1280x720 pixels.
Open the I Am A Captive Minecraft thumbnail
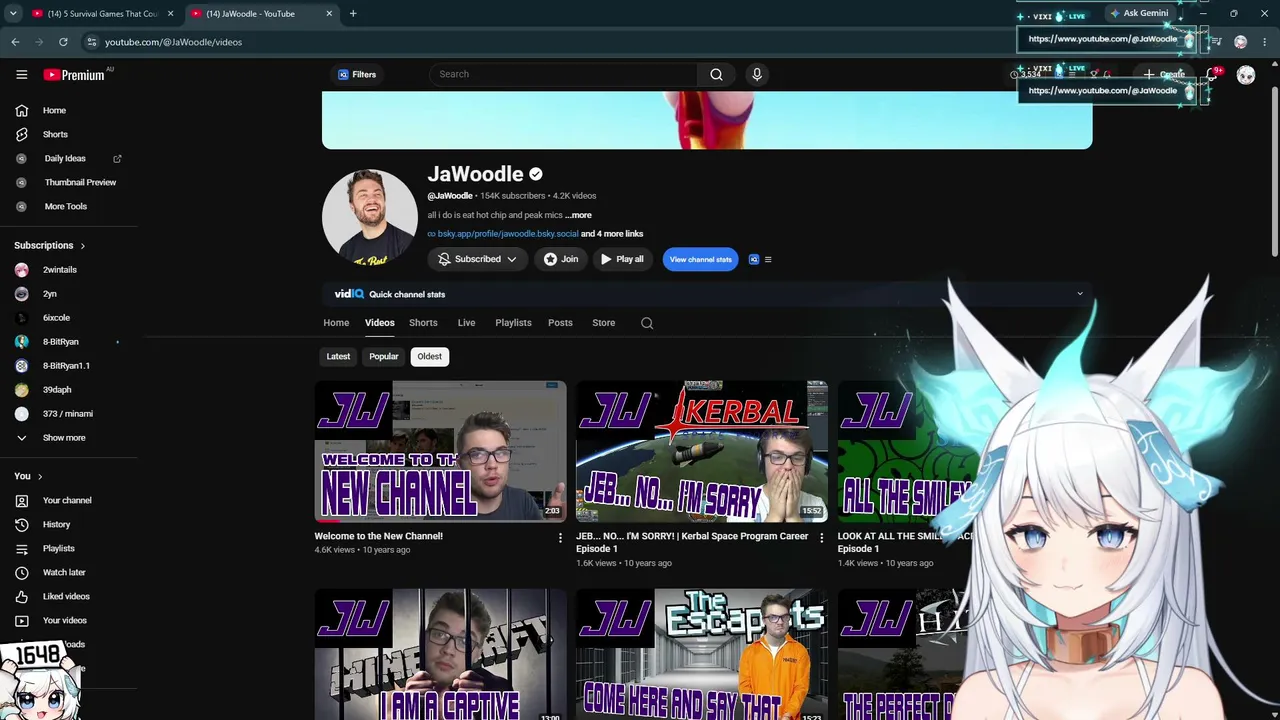coord(440,655)
